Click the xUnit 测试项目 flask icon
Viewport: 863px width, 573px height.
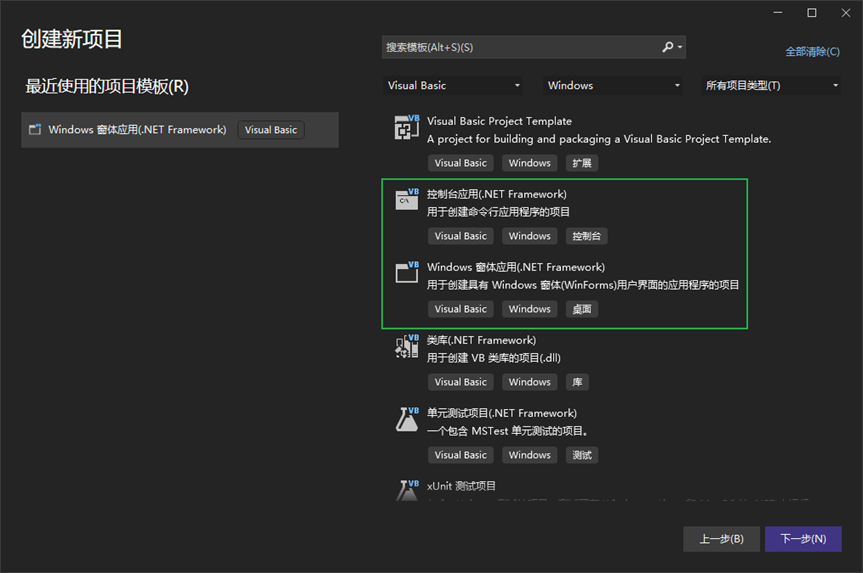407,490
